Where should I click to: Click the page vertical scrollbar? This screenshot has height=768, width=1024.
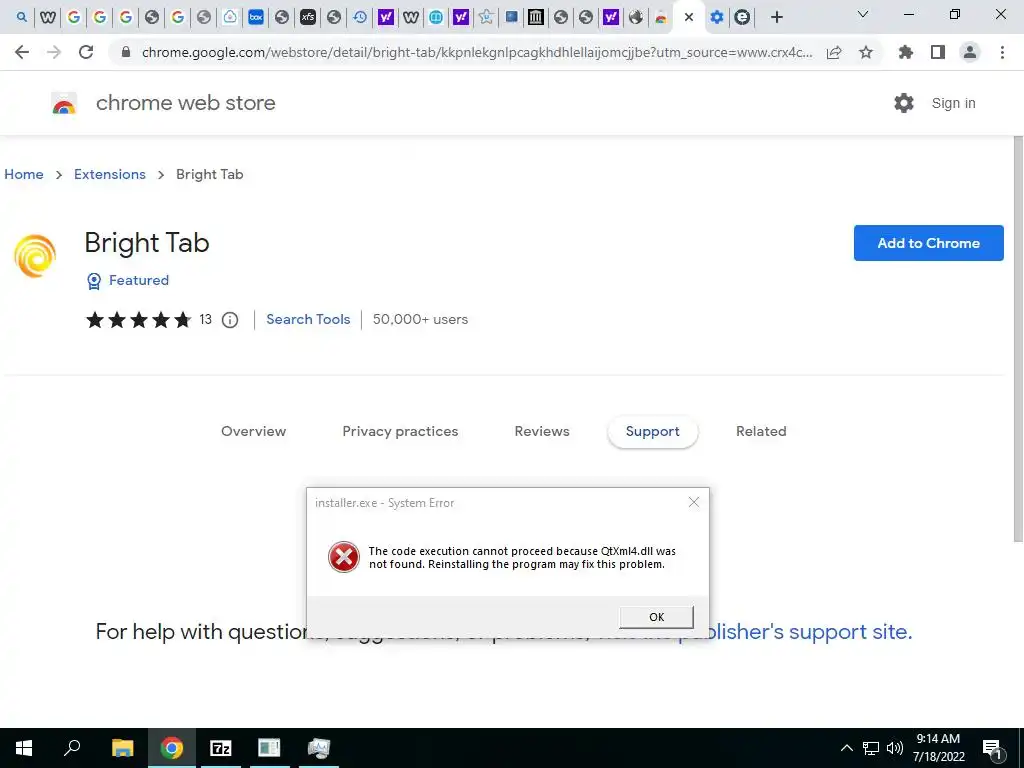tap(1017, 338)
